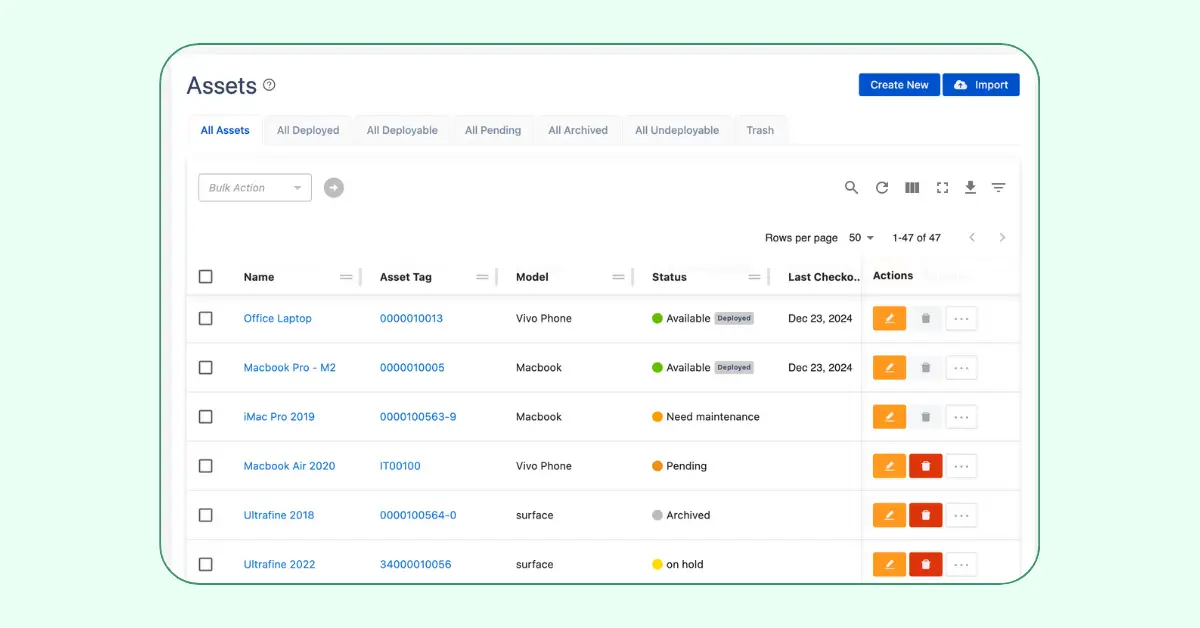Switch to the All Undeployable tab
Viewport: 1200px width, 628px height.
[x=677, y=130]
